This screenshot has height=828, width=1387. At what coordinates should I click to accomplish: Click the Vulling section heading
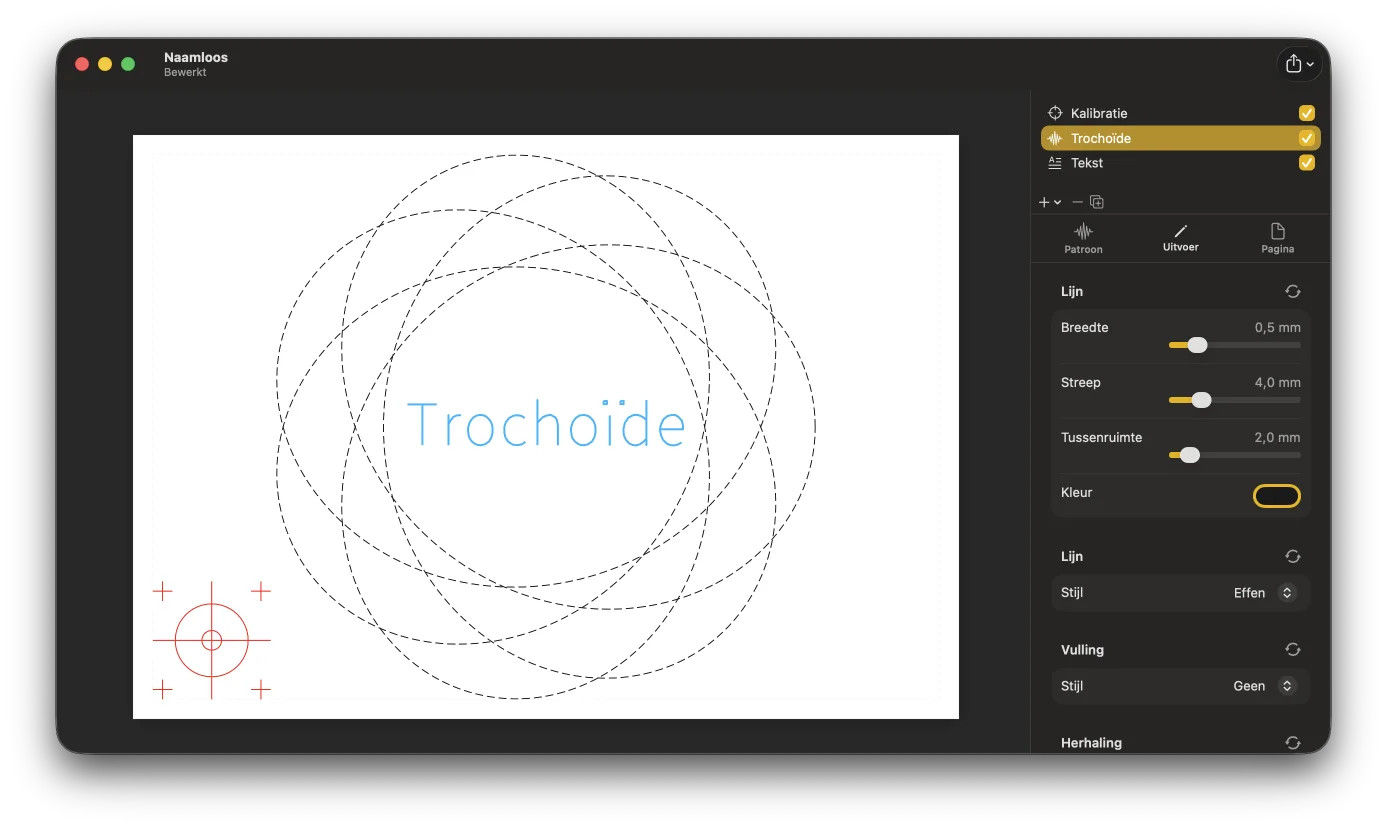pyautogui.click(x=1082, y=649)
